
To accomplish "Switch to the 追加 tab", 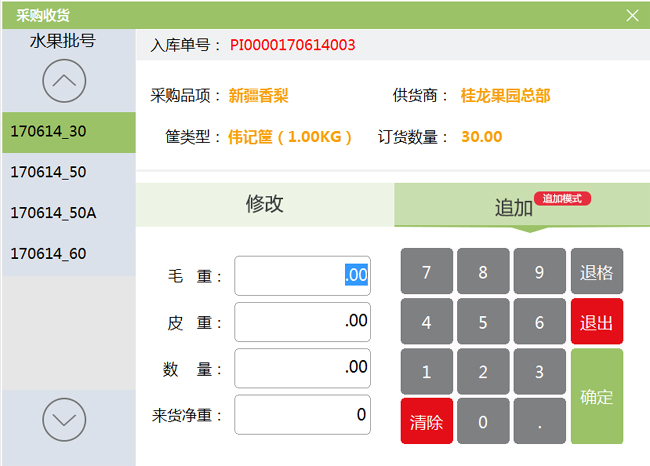I will click(514, 207).
